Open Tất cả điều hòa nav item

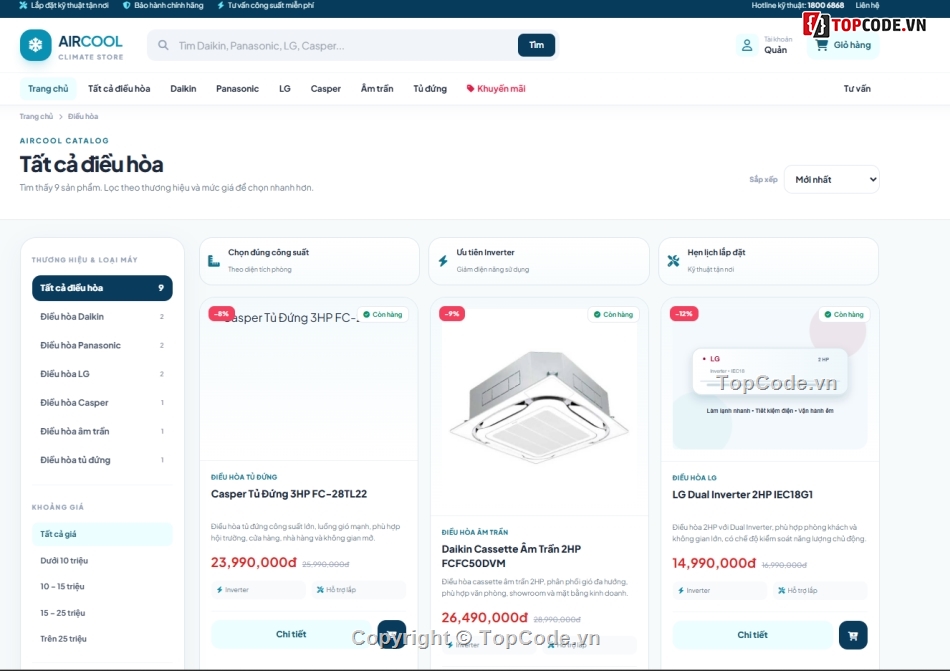coord(119,88)
